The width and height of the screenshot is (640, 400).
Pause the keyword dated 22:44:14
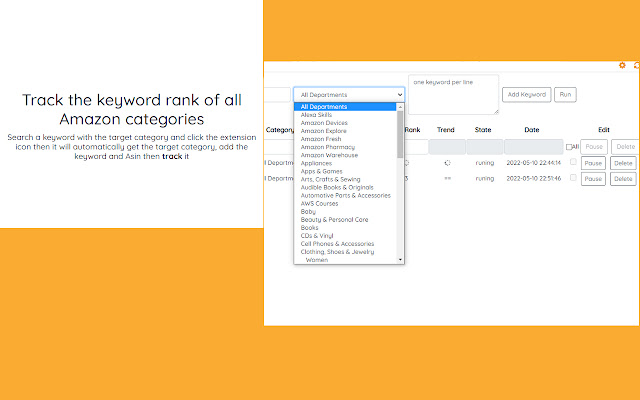tap(593, 163)
